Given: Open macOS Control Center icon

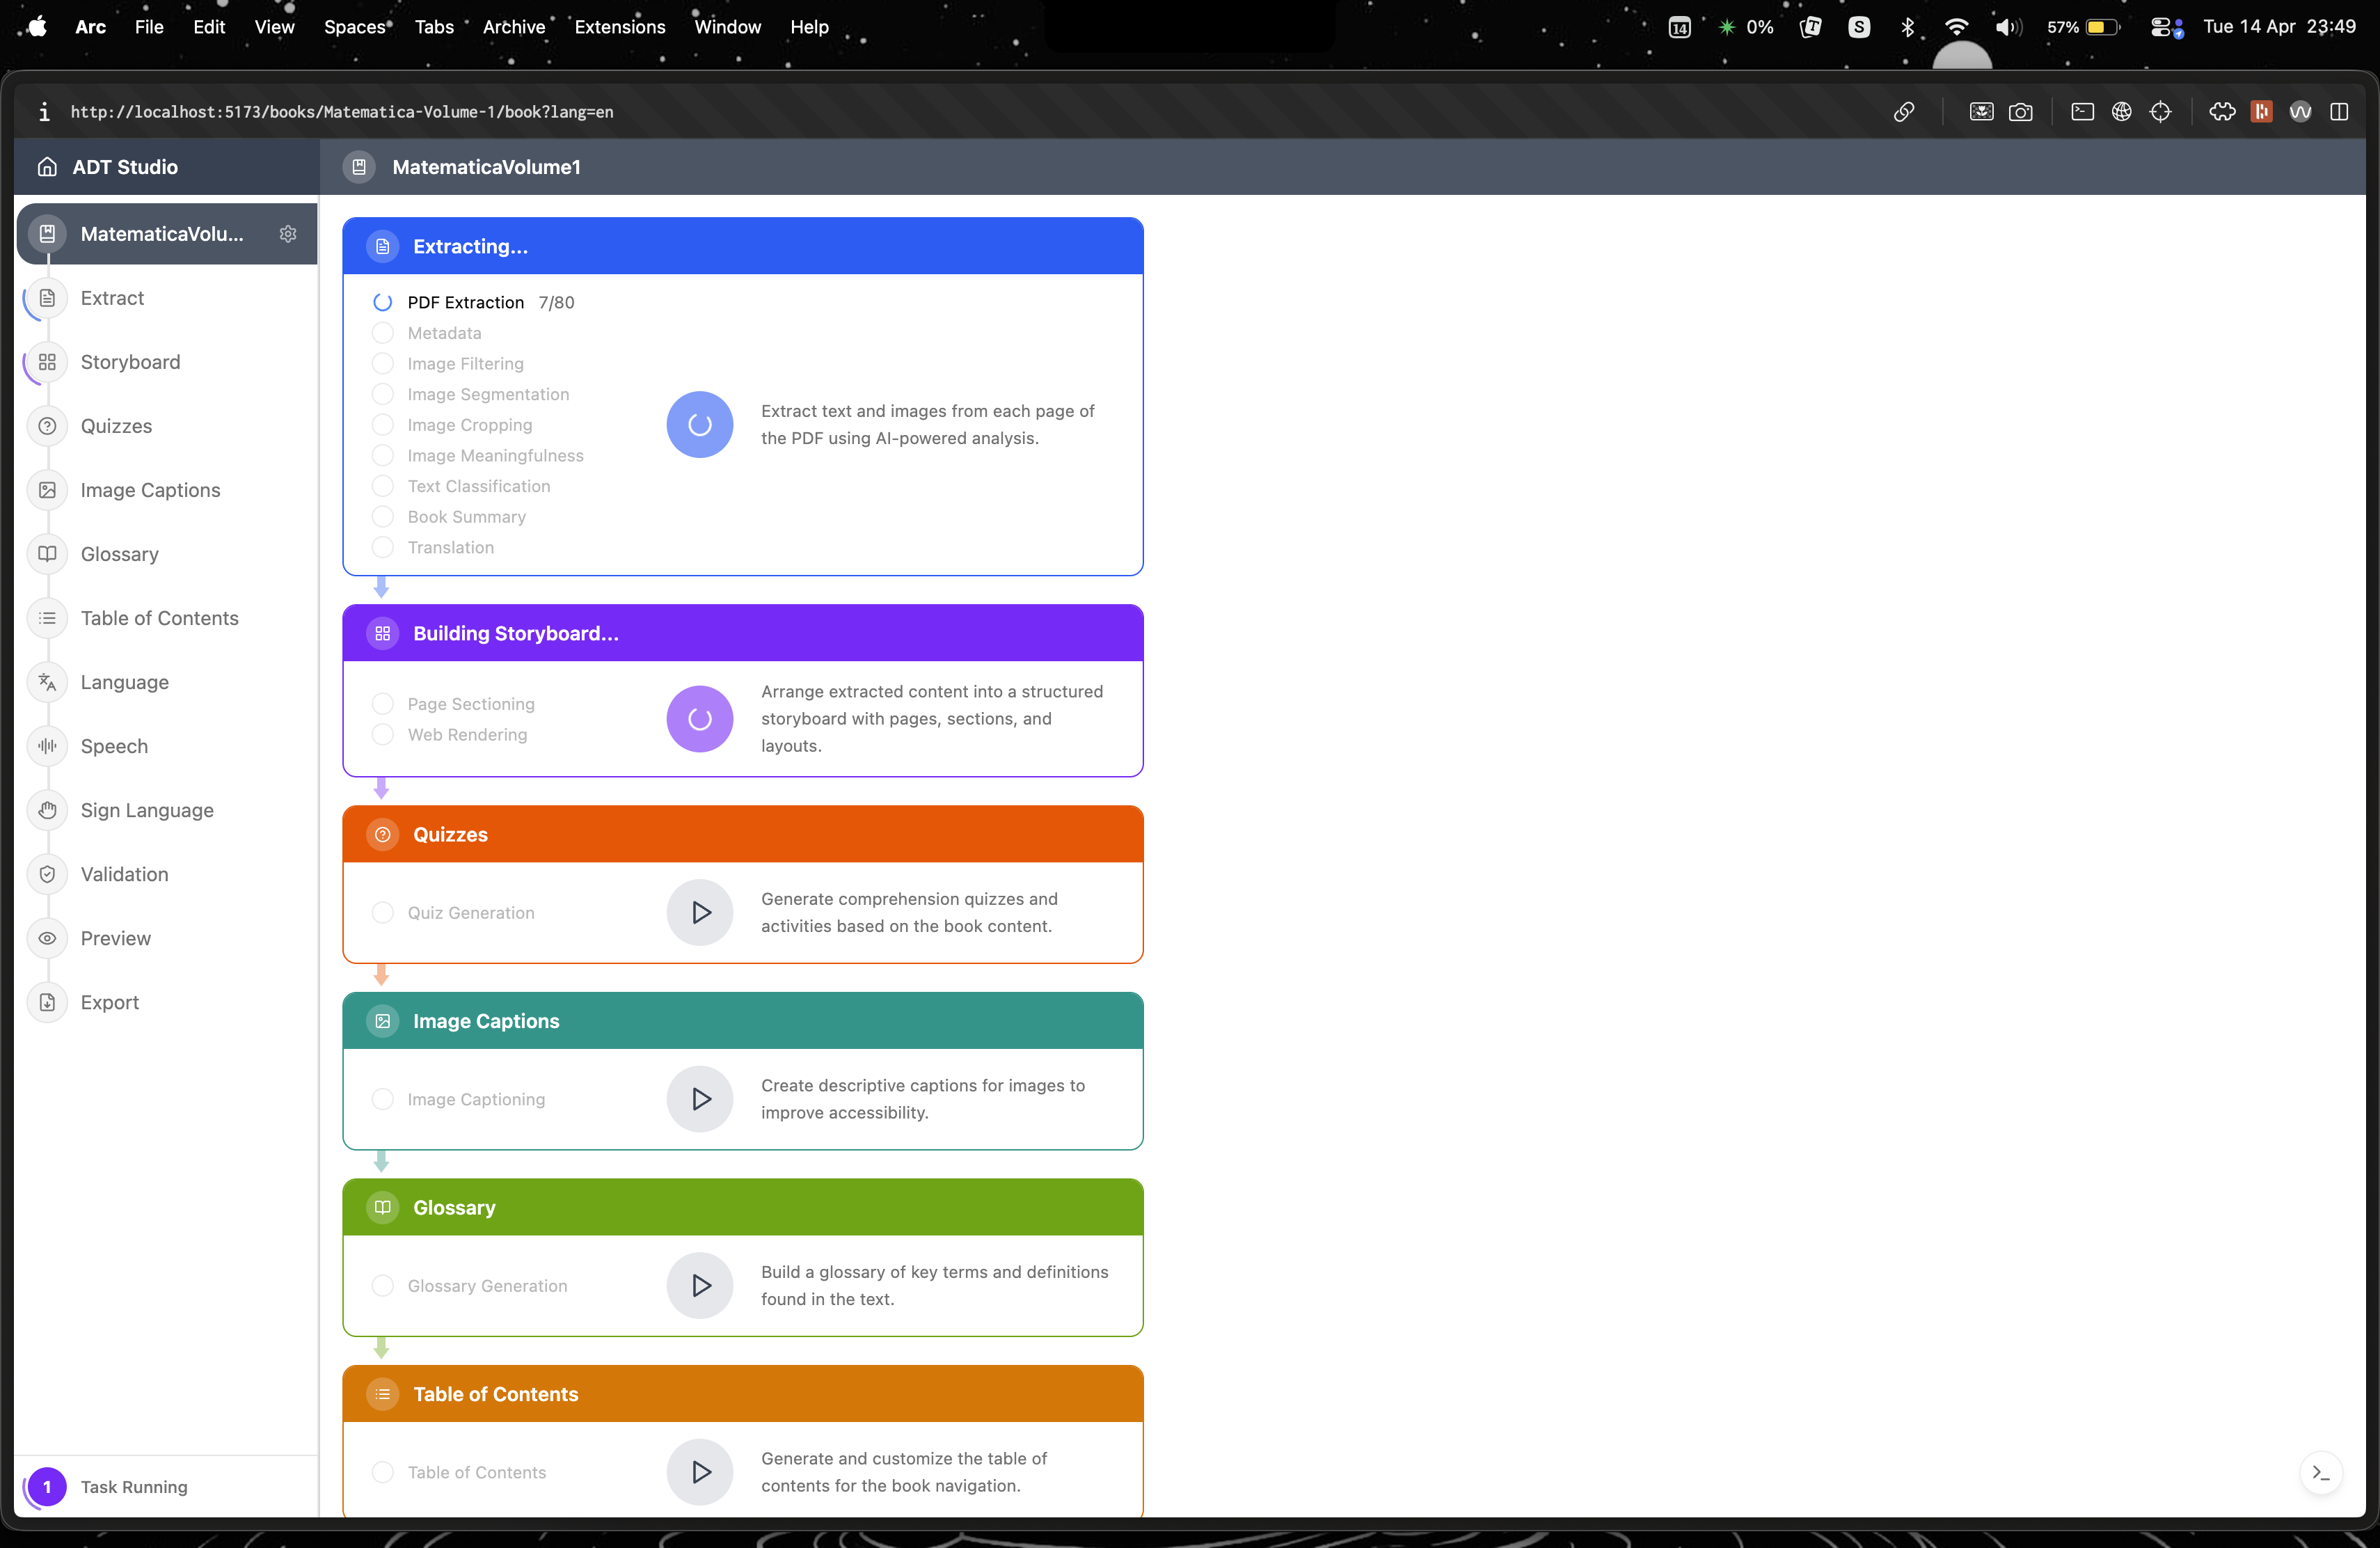Looking at the screenshot, I should point(2166,27).
